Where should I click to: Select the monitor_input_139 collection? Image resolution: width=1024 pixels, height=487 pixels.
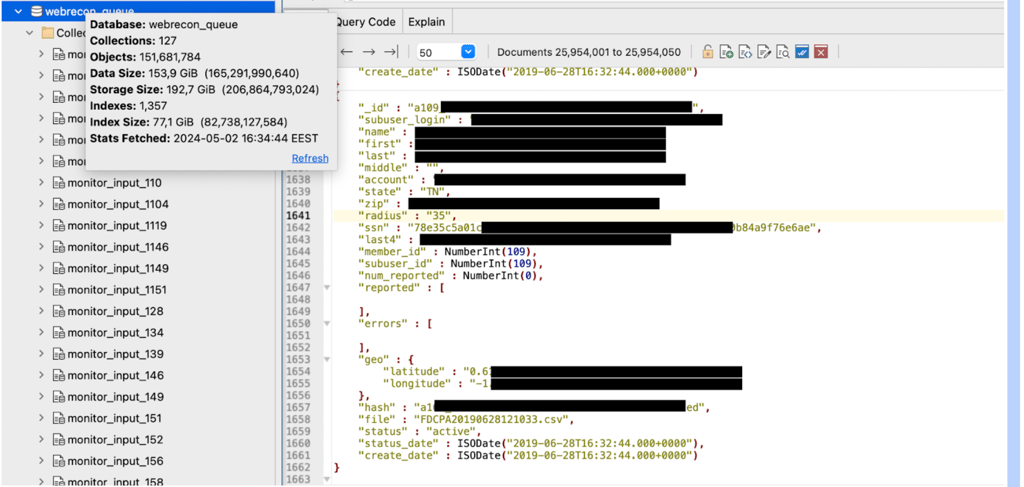pyautogui.click(x=116, y=354)
